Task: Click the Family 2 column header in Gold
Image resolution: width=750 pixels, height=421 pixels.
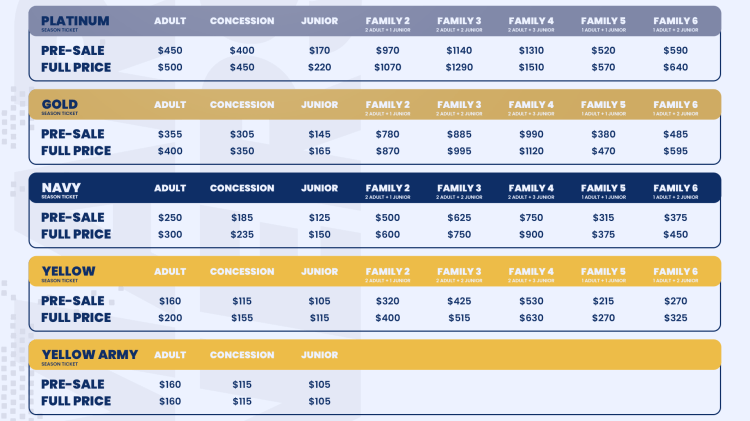Action: (x=387, y=105)
